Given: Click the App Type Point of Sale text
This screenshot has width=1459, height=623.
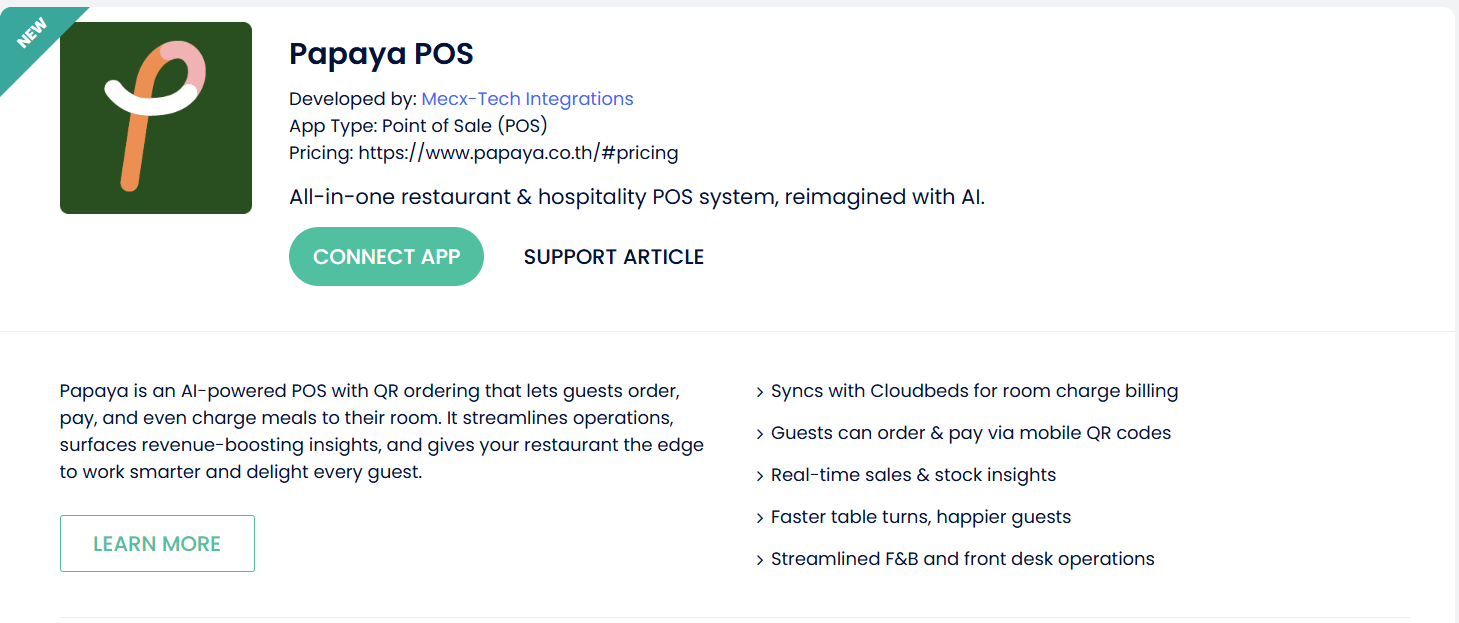Looking at the screenshot, I should point(418,126).
